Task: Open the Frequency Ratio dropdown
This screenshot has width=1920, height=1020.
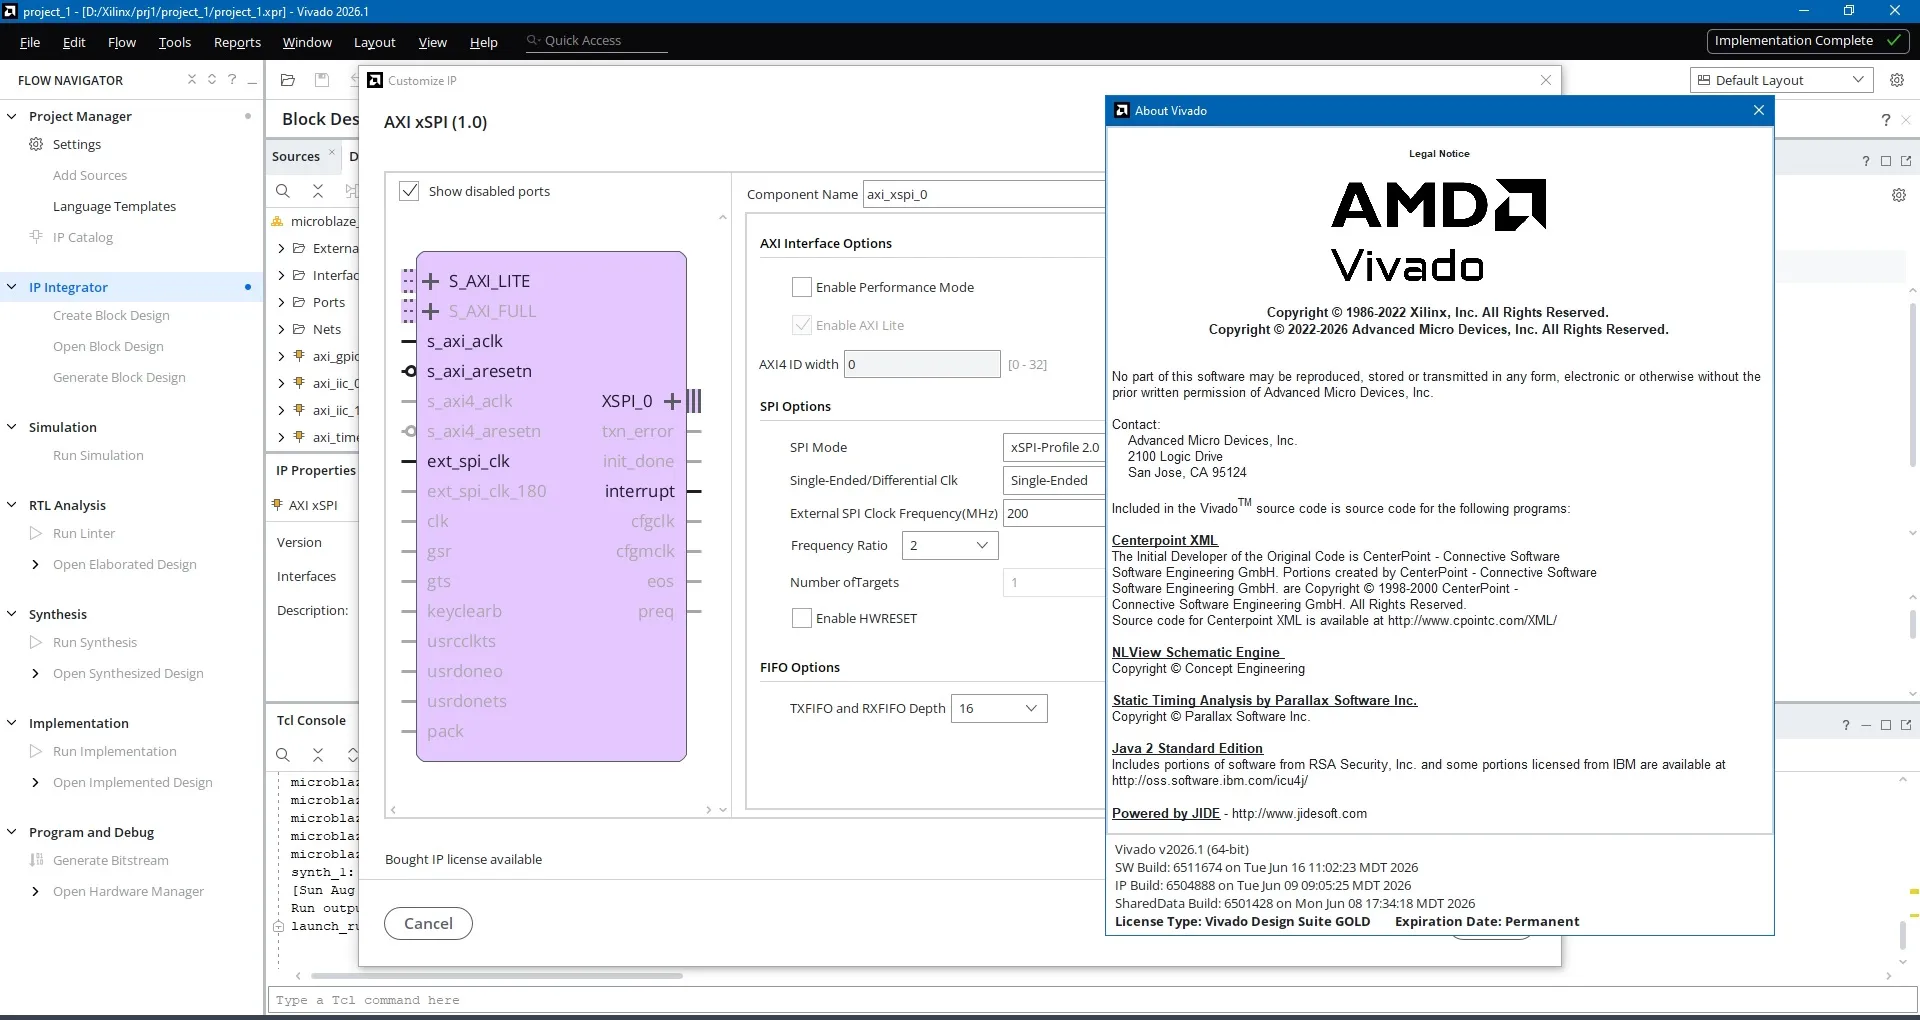Action: (950, 546)
